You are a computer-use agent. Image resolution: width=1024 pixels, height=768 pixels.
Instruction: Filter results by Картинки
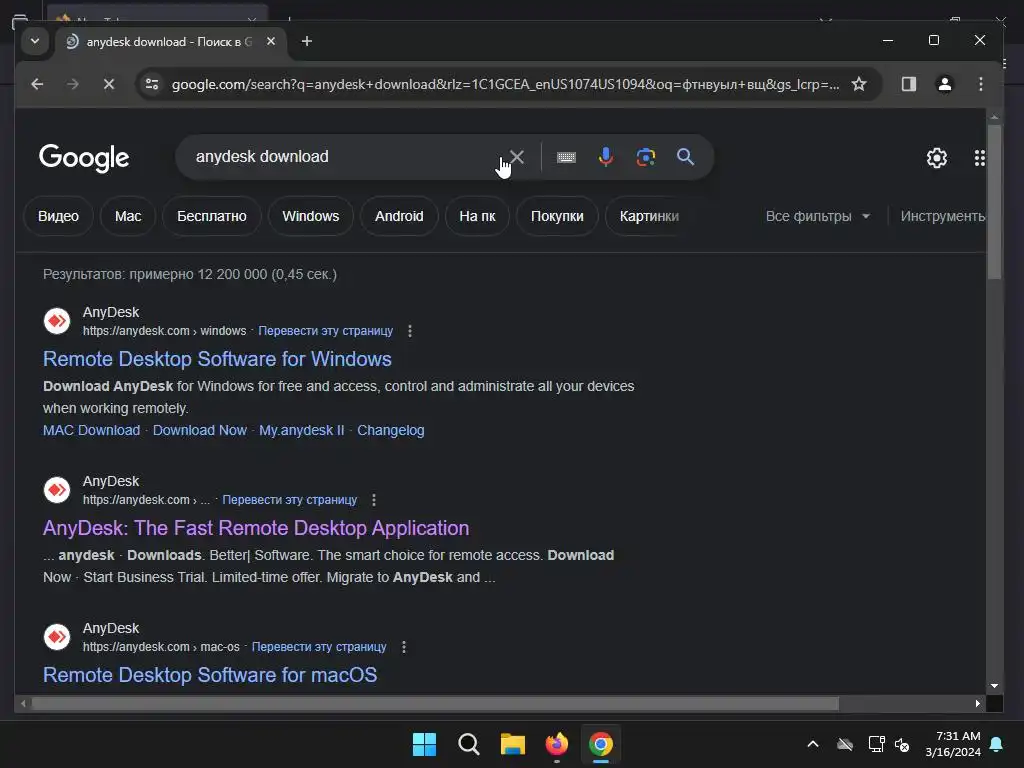[x=649, y=216]
